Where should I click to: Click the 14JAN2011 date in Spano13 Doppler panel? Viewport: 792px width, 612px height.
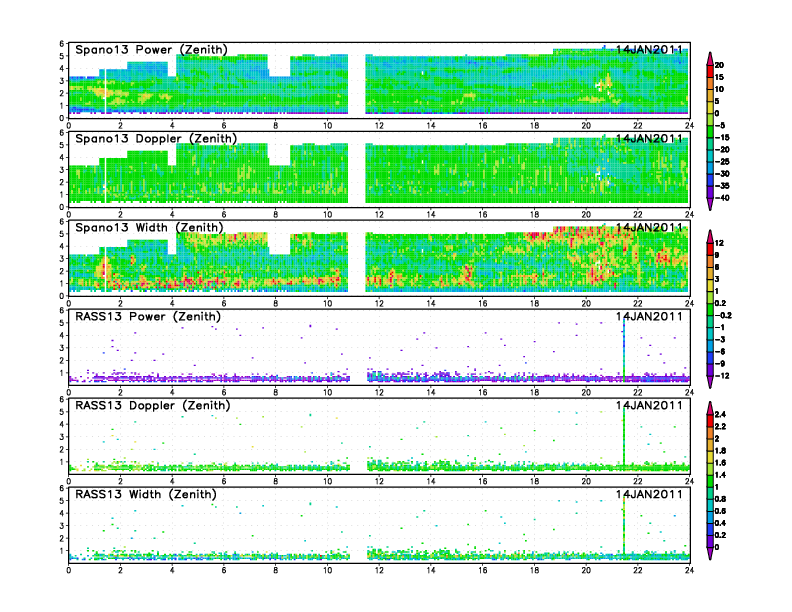(649, 138)
